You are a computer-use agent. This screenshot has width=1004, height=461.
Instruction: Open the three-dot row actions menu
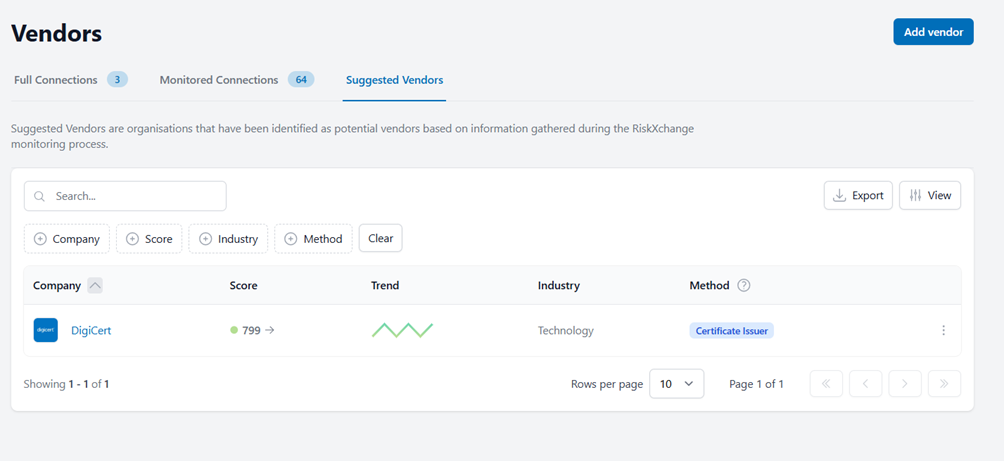943,331
